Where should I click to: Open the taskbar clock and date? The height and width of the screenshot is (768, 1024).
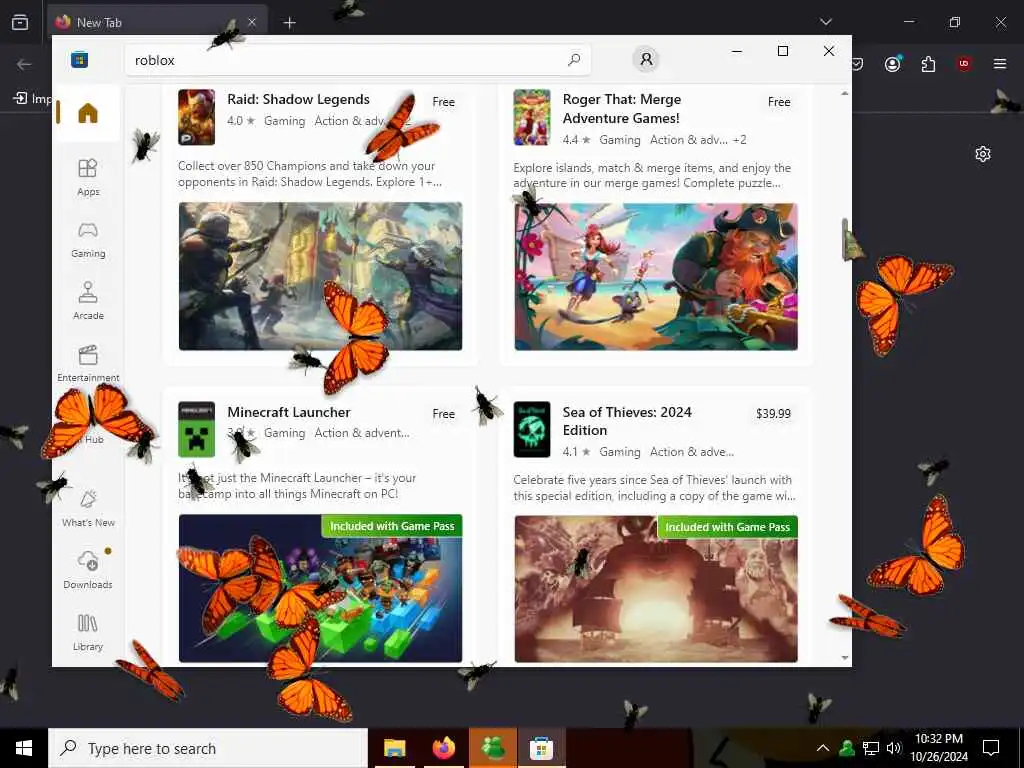(x=939, y=748)
